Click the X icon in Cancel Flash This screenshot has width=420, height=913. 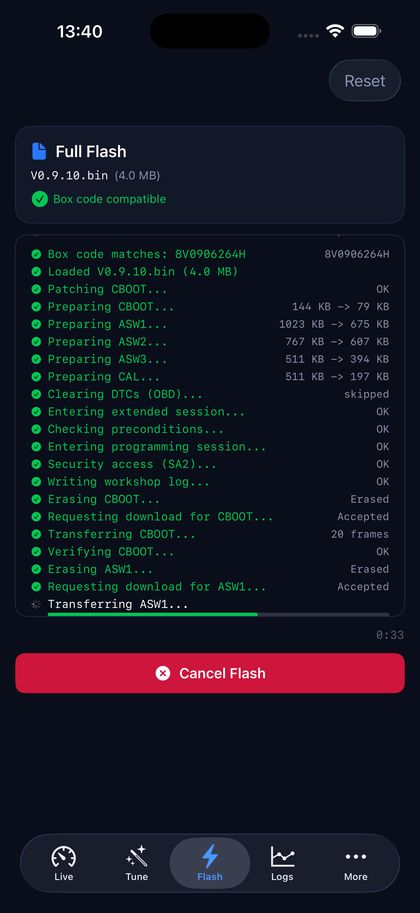tap(163, 673)
